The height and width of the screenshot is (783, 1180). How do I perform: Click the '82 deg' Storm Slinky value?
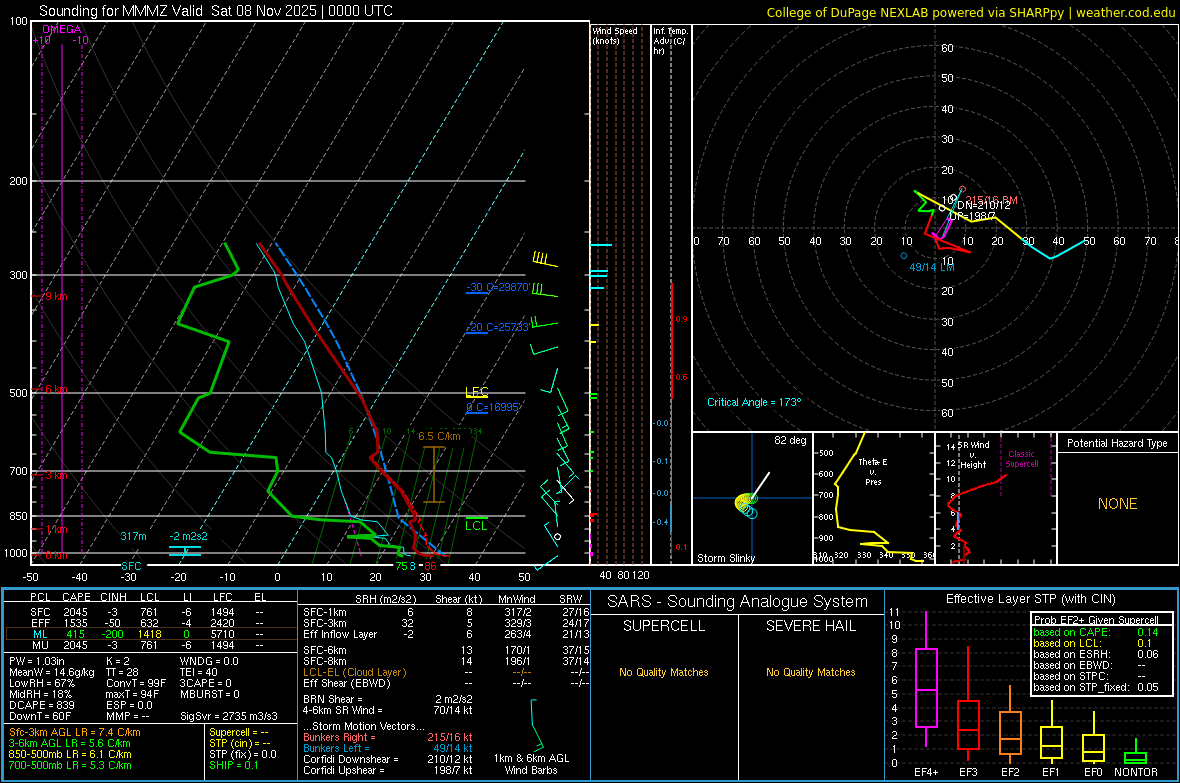click(790, 440)
